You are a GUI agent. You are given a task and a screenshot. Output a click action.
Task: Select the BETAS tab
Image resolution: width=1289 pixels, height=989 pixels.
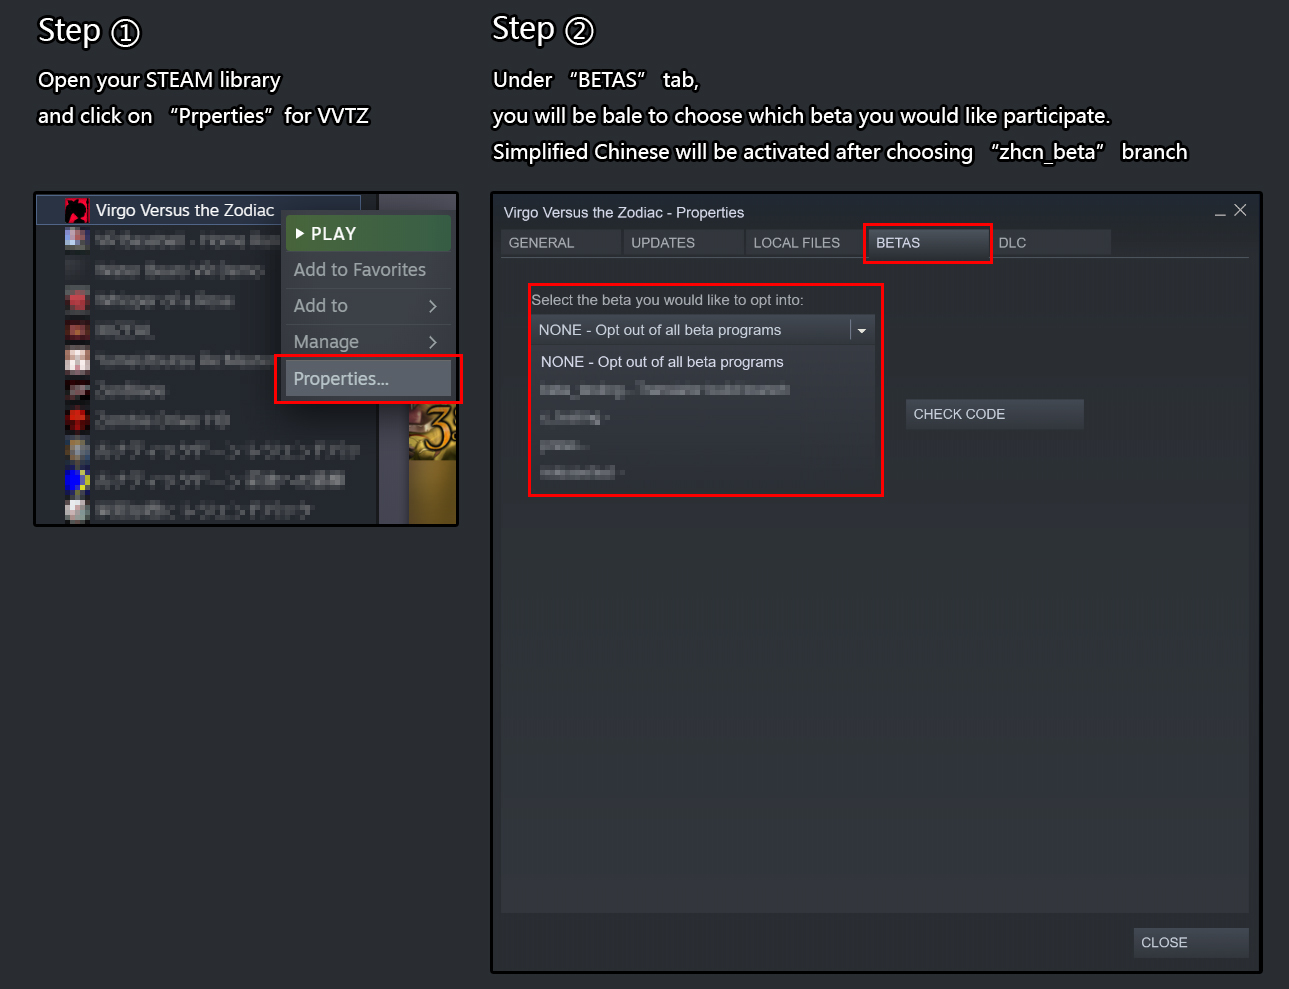pos(898,243)
